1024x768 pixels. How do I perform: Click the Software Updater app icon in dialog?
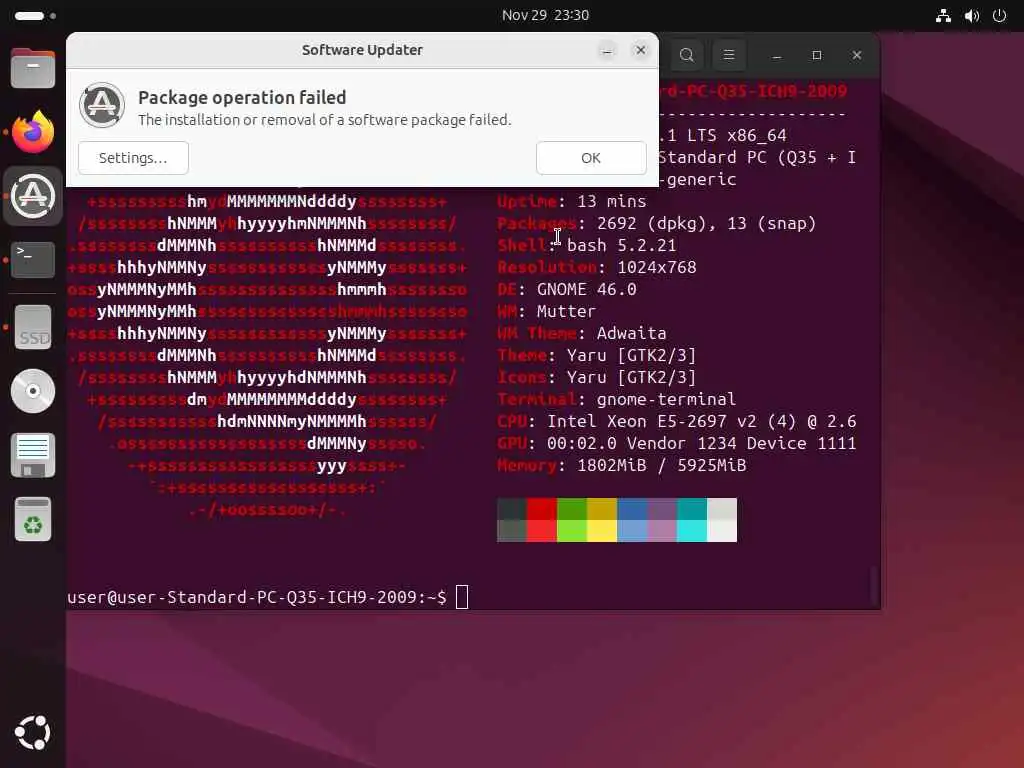pyautogui.click(x=102, y=105)
